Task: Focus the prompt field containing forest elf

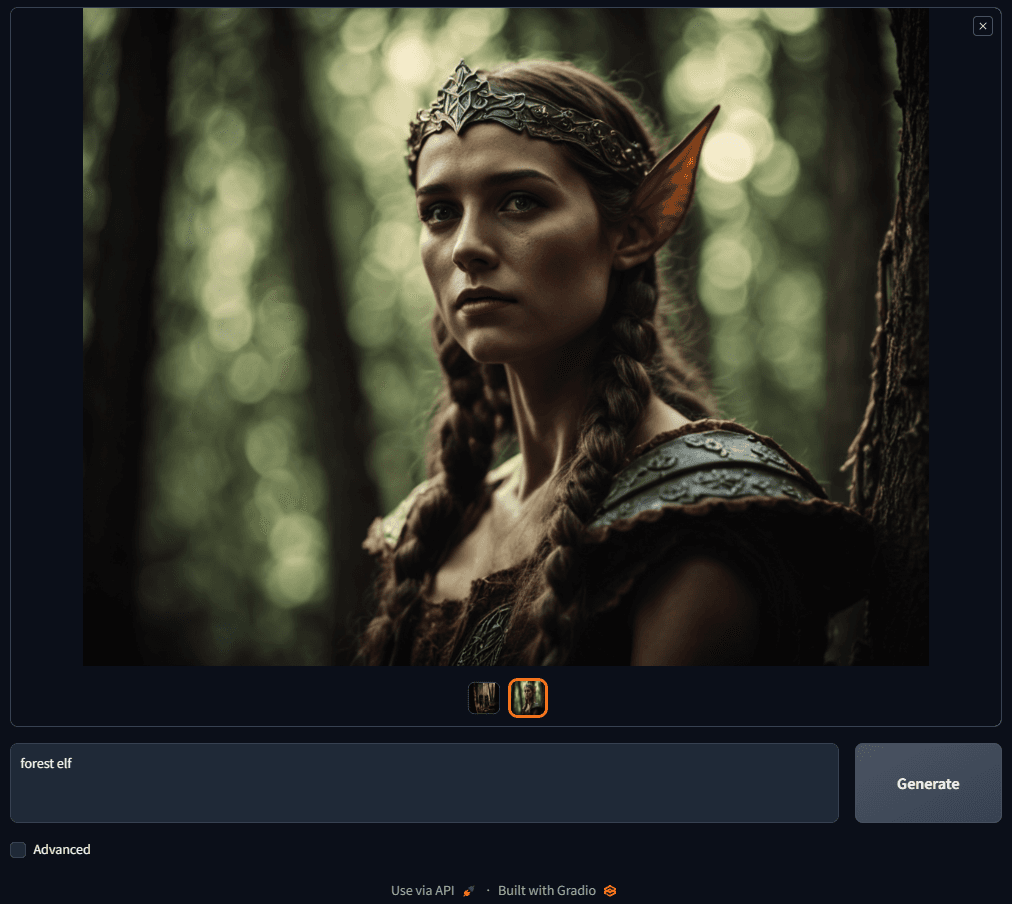Action: pyautogui.click(x=424, y=783)
